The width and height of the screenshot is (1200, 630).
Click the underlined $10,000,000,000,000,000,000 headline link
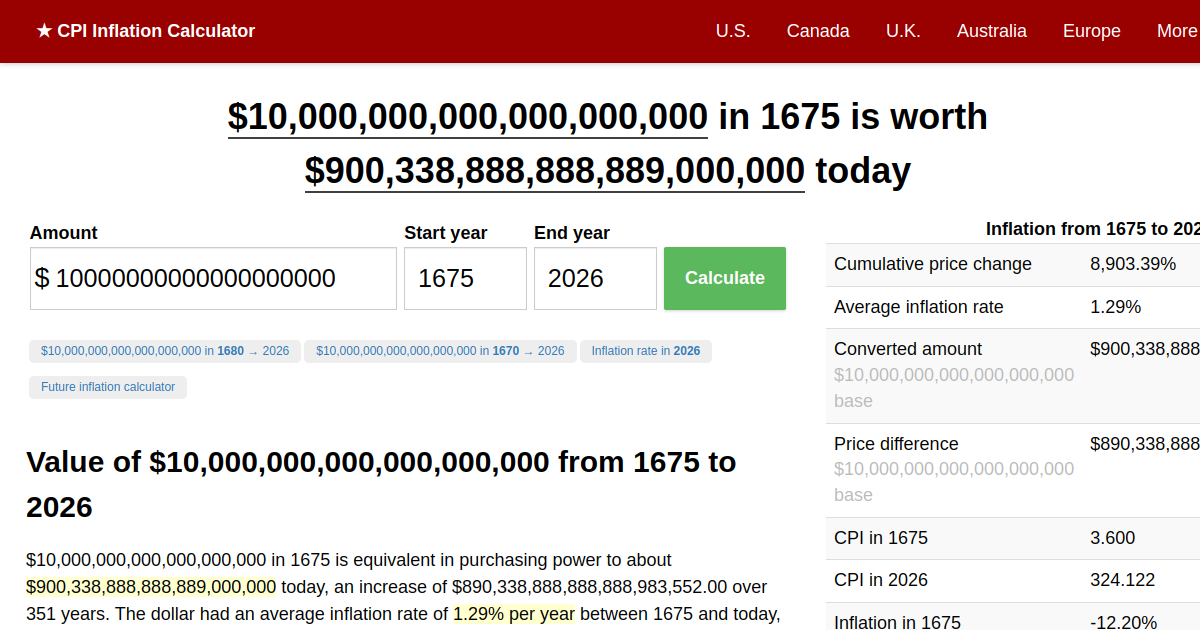point(467,117)
